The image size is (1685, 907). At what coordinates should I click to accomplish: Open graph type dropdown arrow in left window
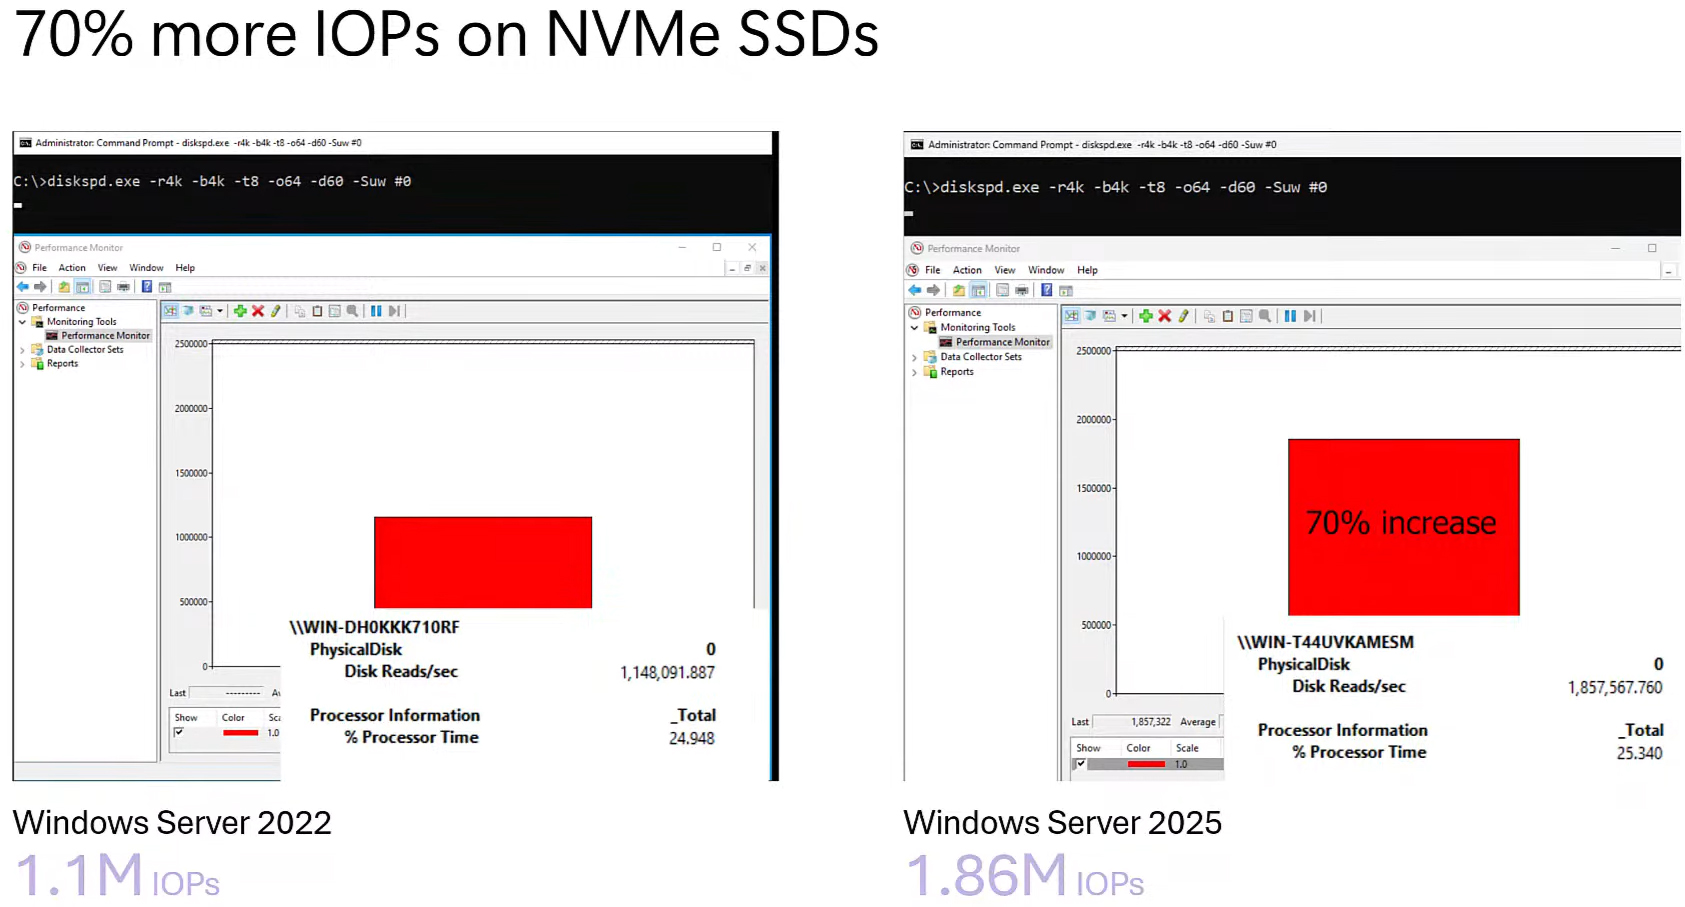(x=220, y=311)
